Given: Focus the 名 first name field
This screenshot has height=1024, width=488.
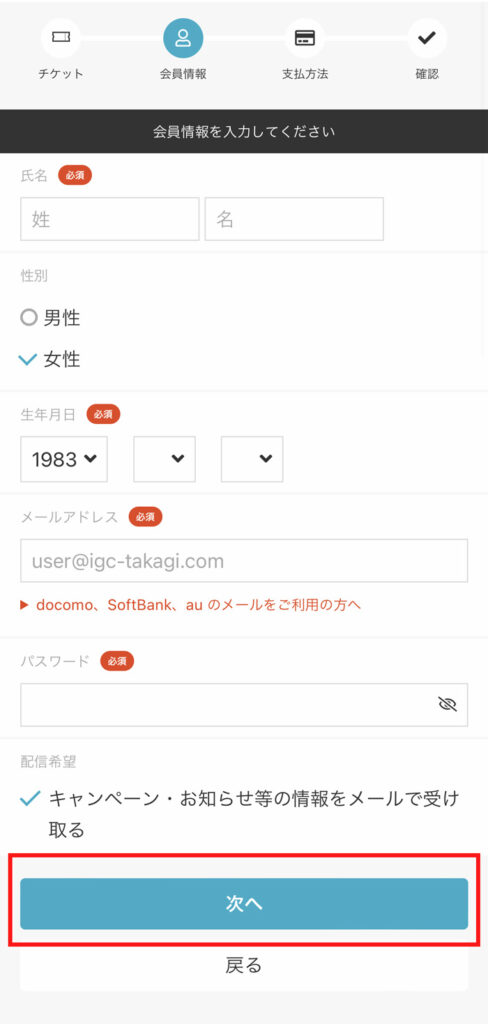Looking at the screenshot, I should coord(294,219).
